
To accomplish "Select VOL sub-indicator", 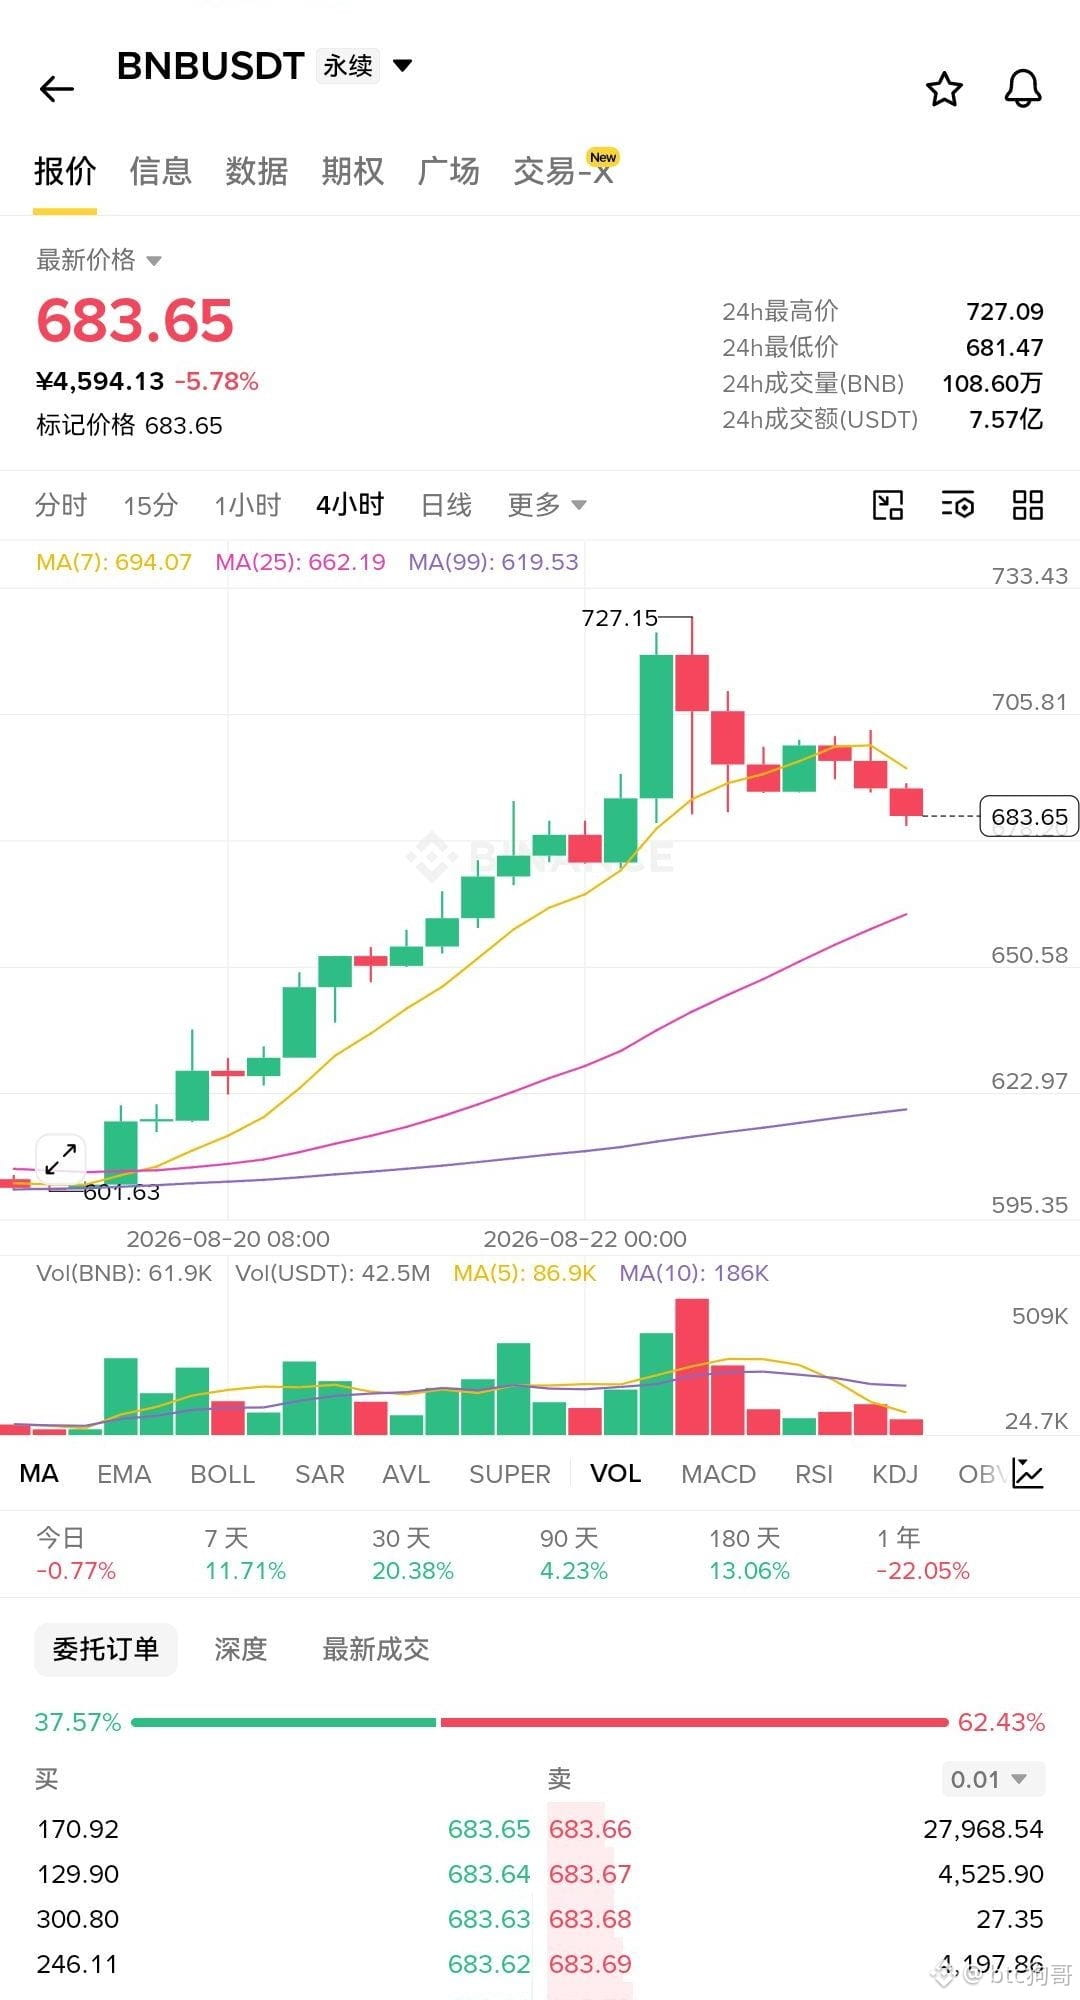I will (x=615, y=1474).
